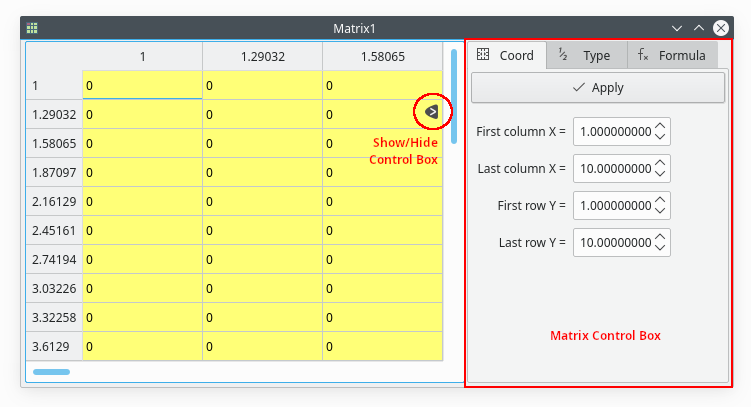Viewport: 751px width, 407px height.
Task: Decrease Last column X with down arrow
Action: [660, 174]
